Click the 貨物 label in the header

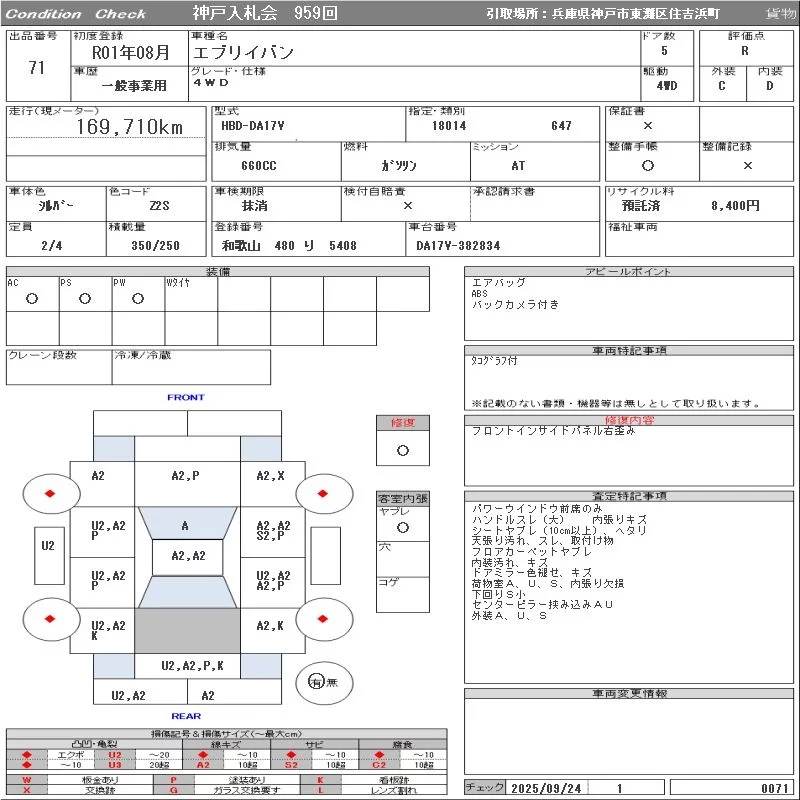tap(780, 14)
